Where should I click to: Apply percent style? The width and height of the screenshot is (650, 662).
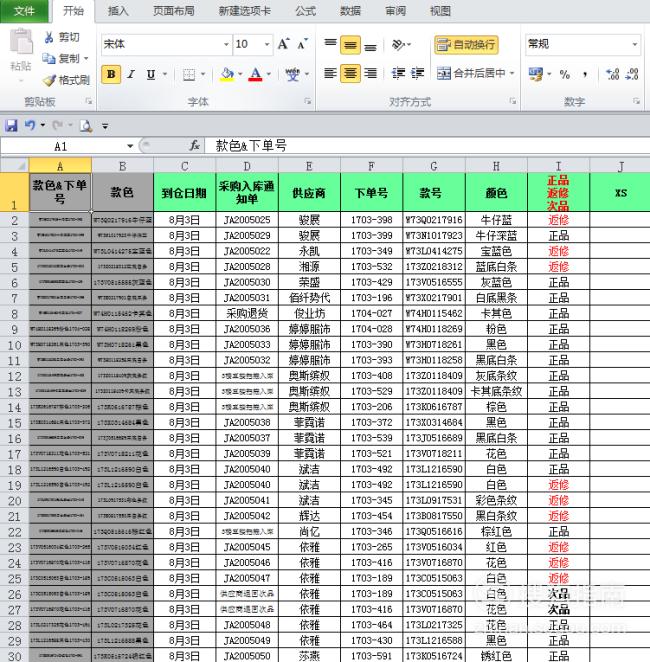click(564, 74)
